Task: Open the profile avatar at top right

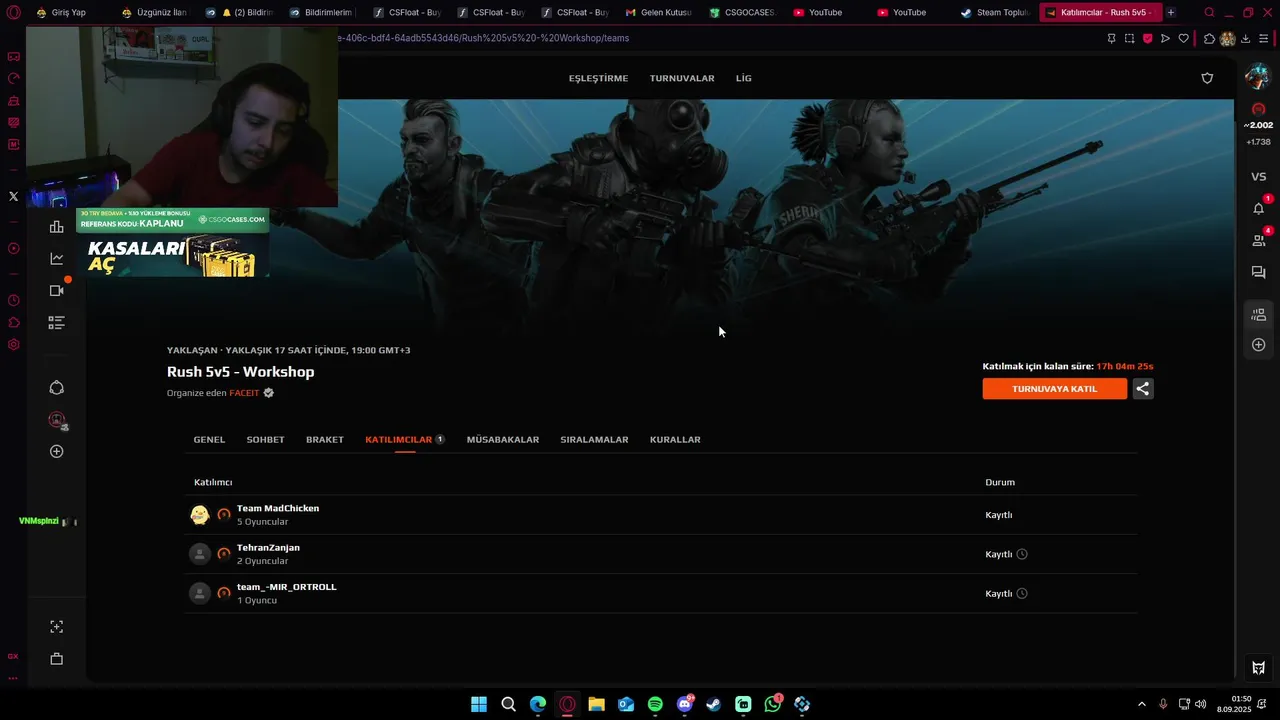Action: [1257, 77]
